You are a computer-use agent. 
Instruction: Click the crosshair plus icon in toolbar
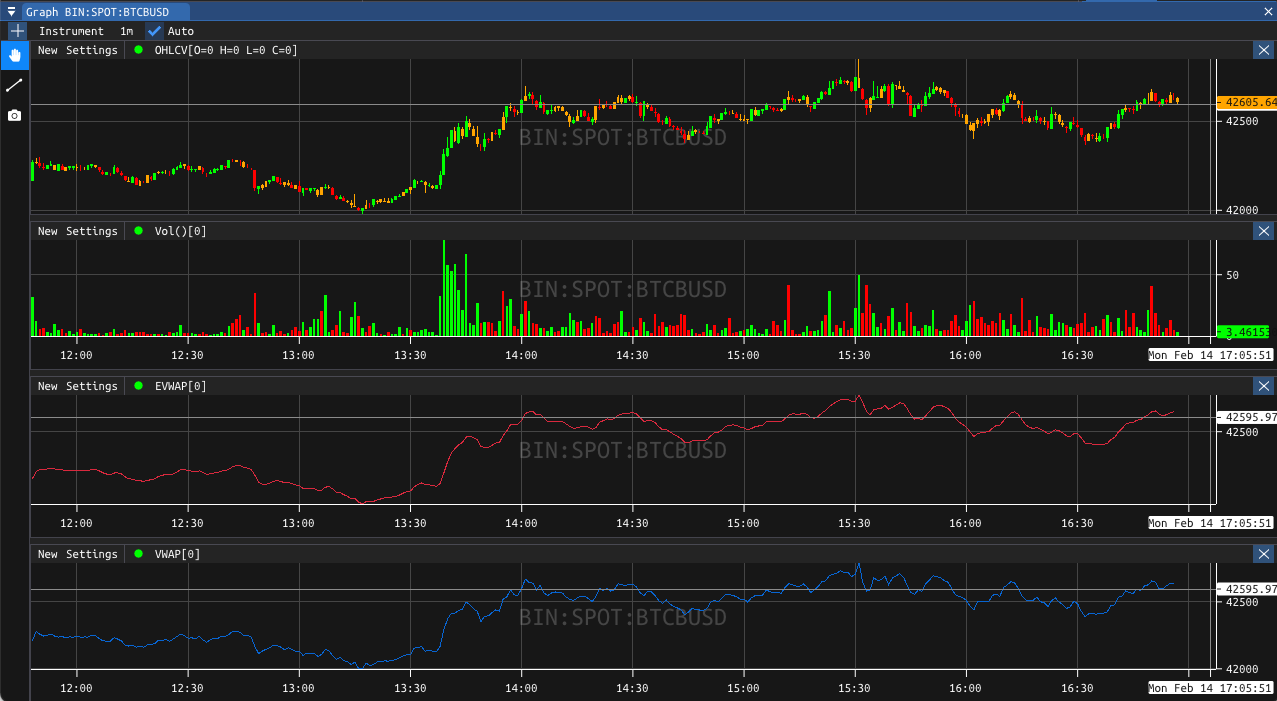pyautogui.click(x=17, y=31)
